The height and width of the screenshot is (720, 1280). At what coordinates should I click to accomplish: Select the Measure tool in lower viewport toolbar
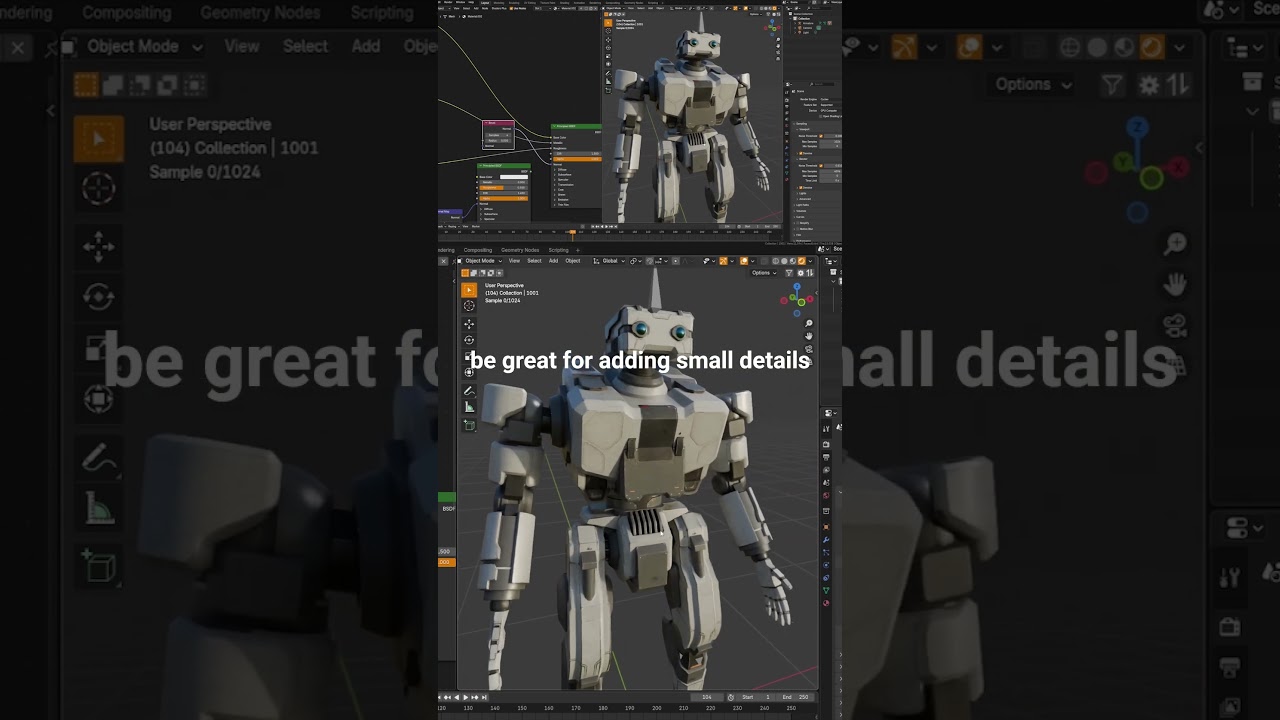click(469, 407)
